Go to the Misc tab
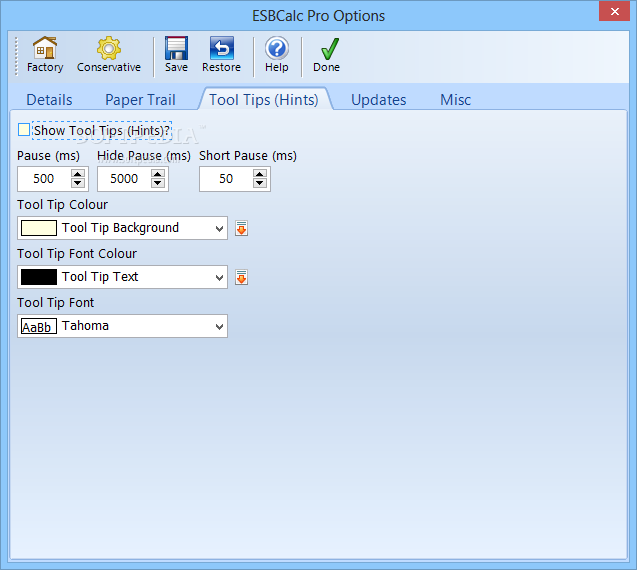637x570 pixels. tap(455, 100)
